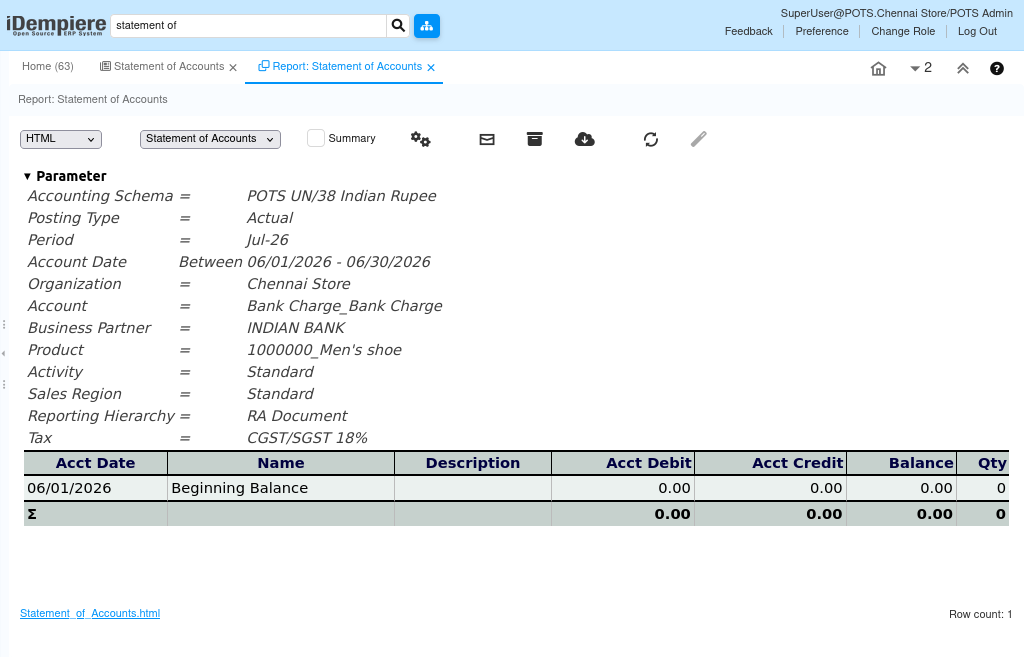Screen dimensions: 1024x657
Task: Click the report wizard pencil icon
Action: coord(699,139)
